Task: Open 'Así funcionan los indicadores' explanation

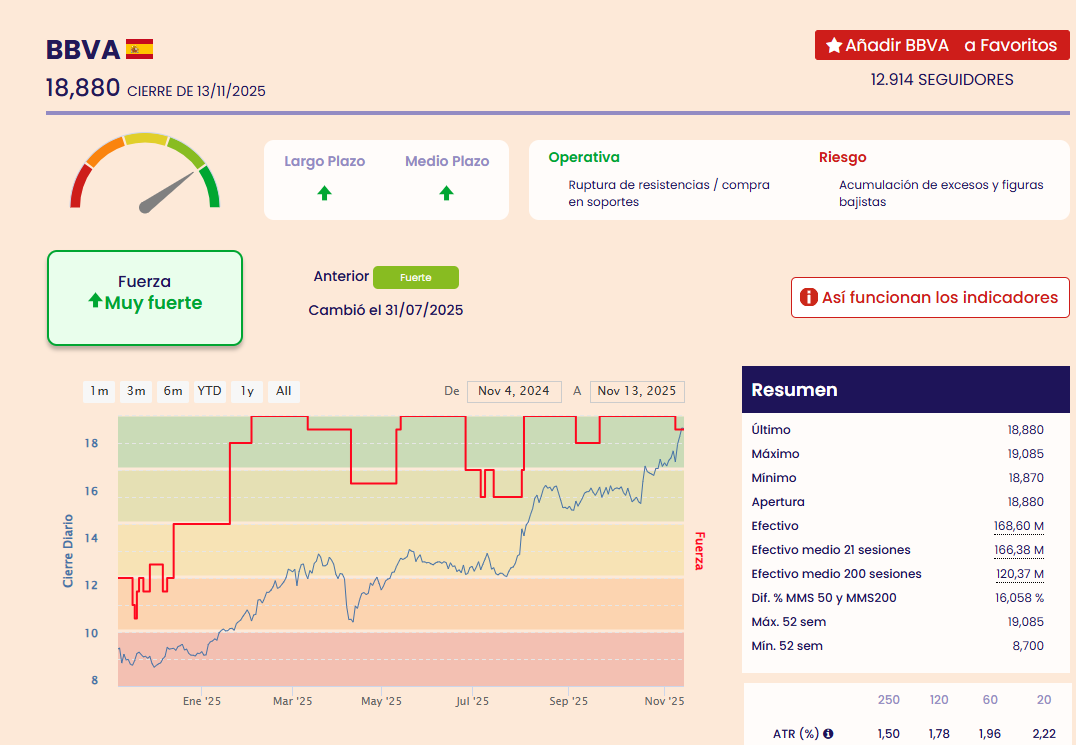Action: click(x=930, y=298)
